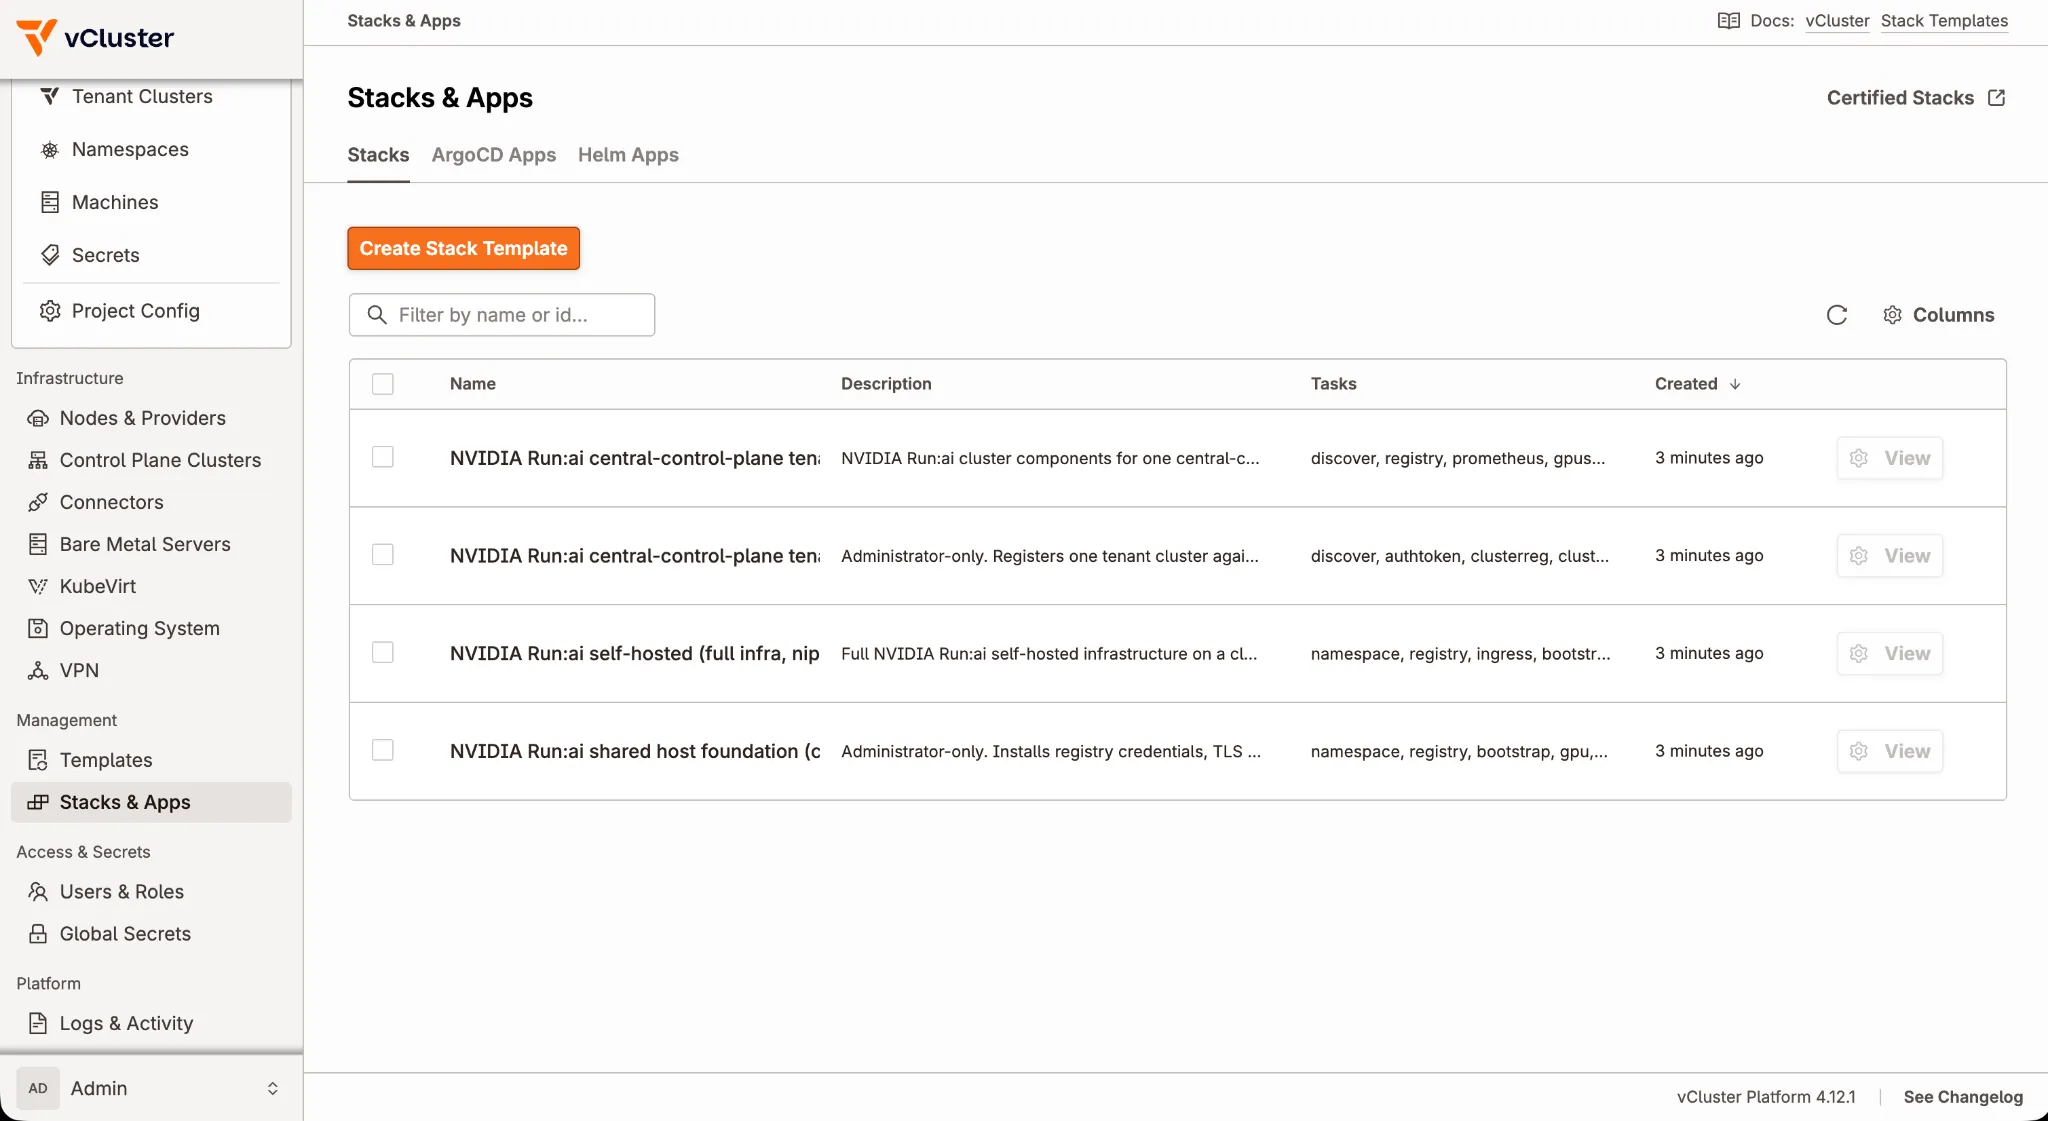View the shared host foundation stack

(x=1890, y=751)
